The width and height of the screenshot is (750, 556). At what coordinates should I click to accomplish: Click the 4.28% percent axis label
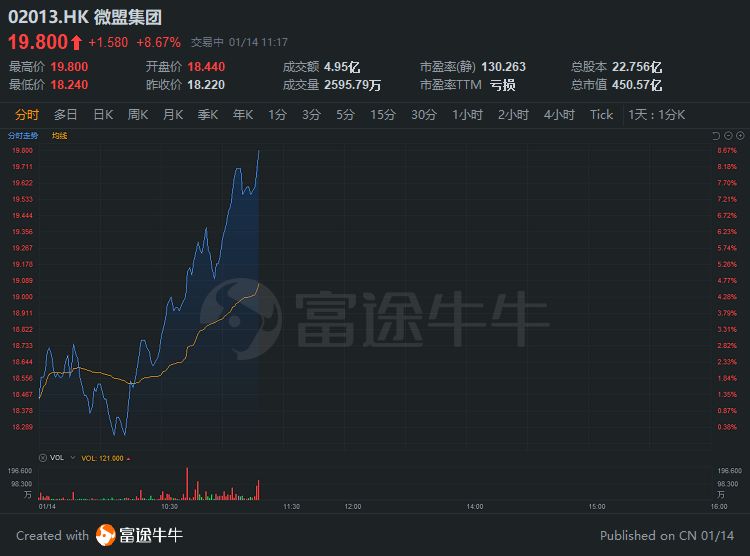[727, 297]
